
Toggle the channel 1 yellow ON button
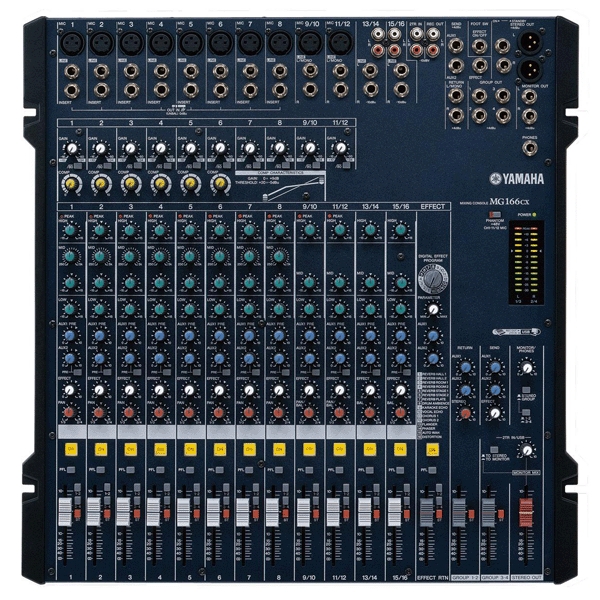point(71,449)
